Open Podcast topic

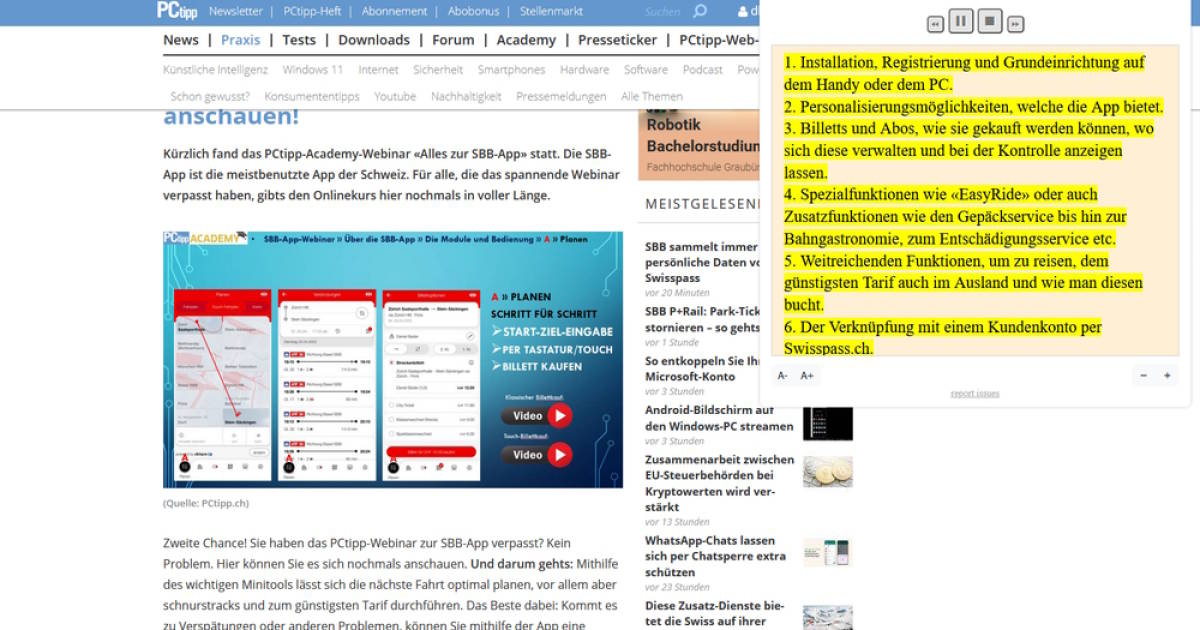703,70
